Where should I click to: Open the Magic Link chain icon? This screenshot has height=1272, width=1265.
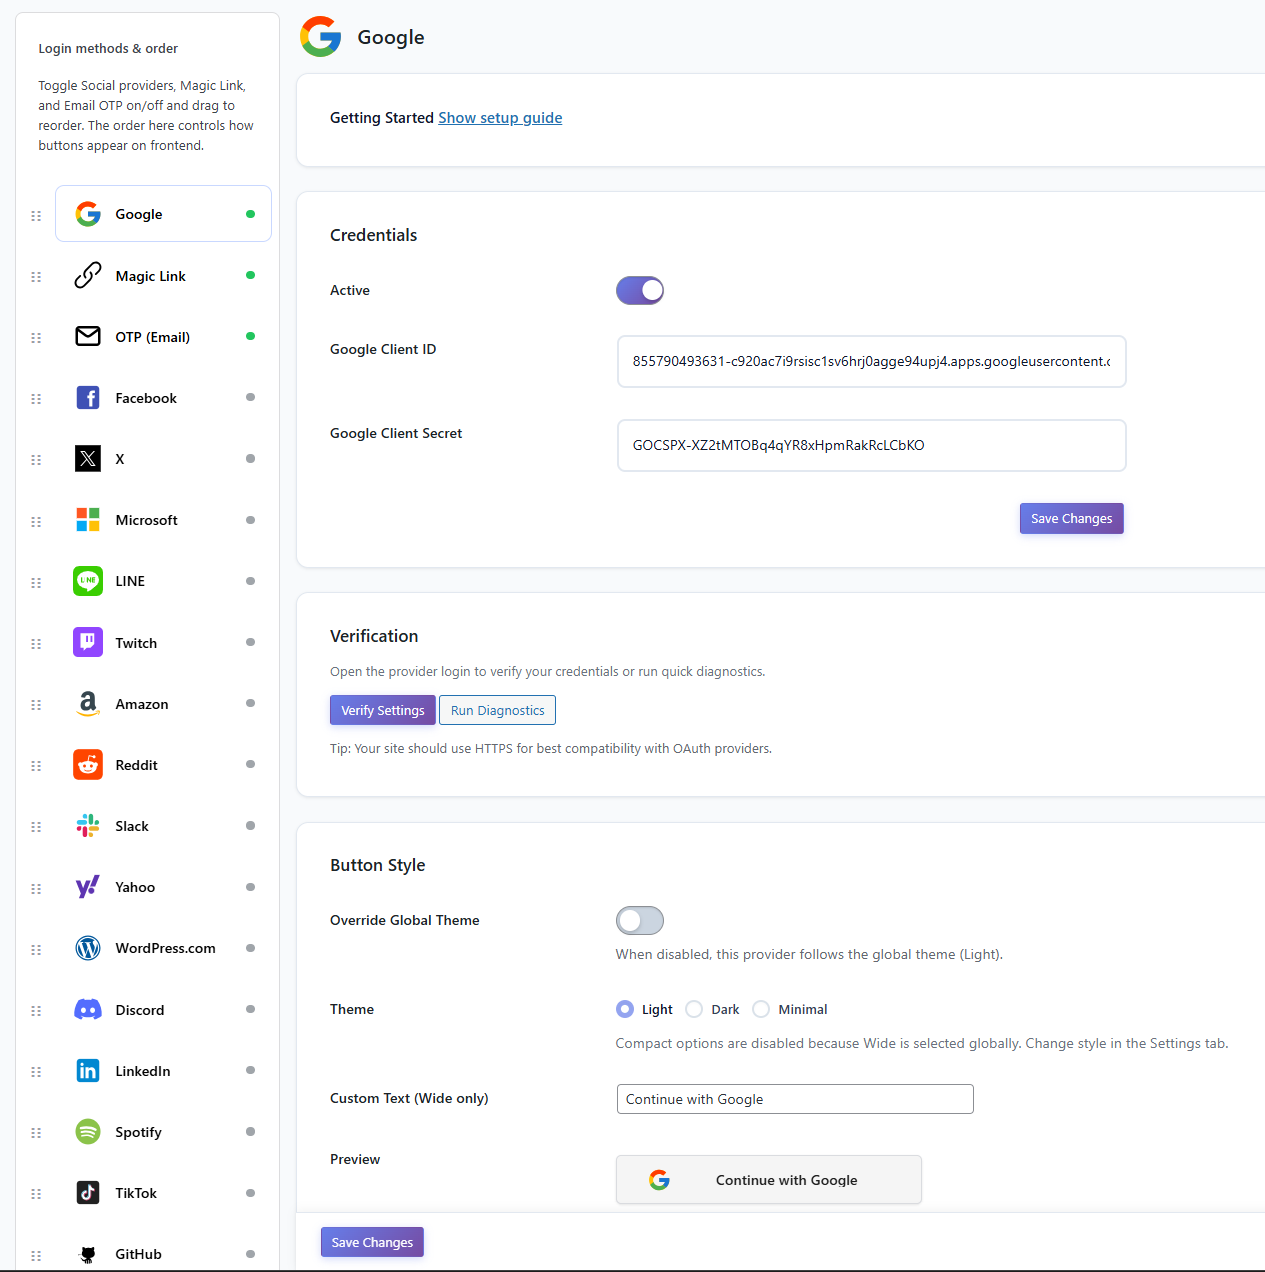click(x=88, y=275)
